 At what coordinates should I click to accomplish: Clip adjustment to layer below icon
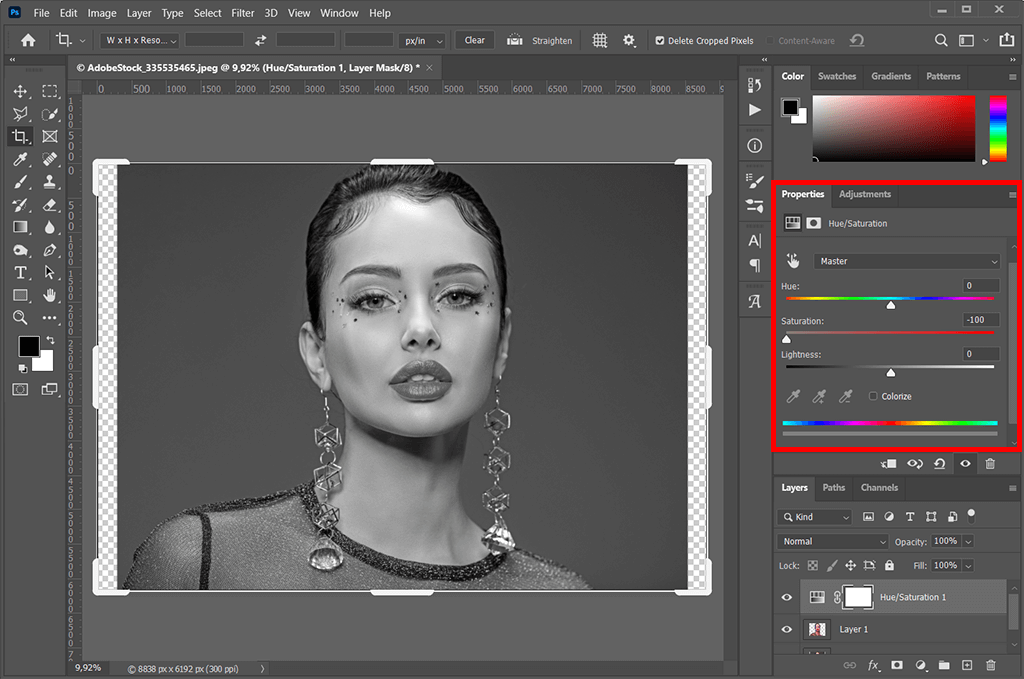tap(888, 464)
